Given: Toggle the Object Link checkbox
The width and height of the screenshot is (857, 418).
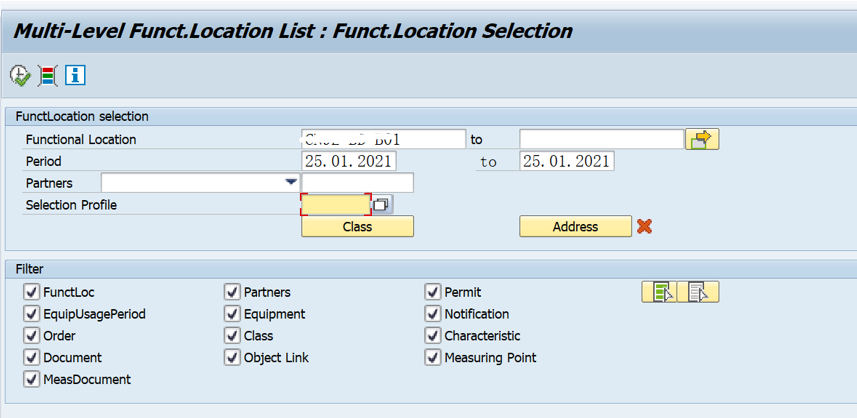Looking at the screenshot, I should pyautogui.click(x=232, y=357).
